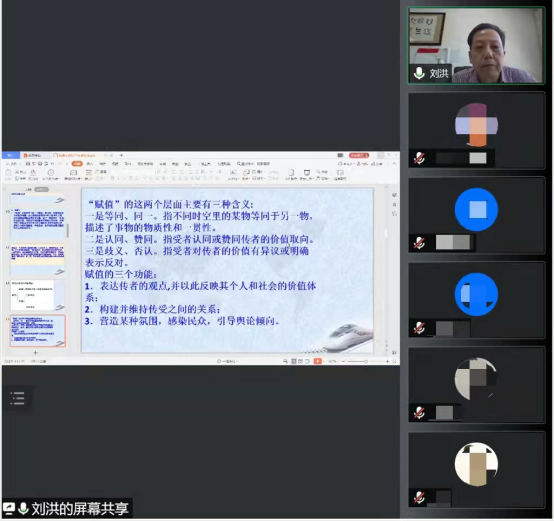Collapse the ribbon with the chevron arrow
The width and height of the screenshot is (554, 521).
(394, 164)
